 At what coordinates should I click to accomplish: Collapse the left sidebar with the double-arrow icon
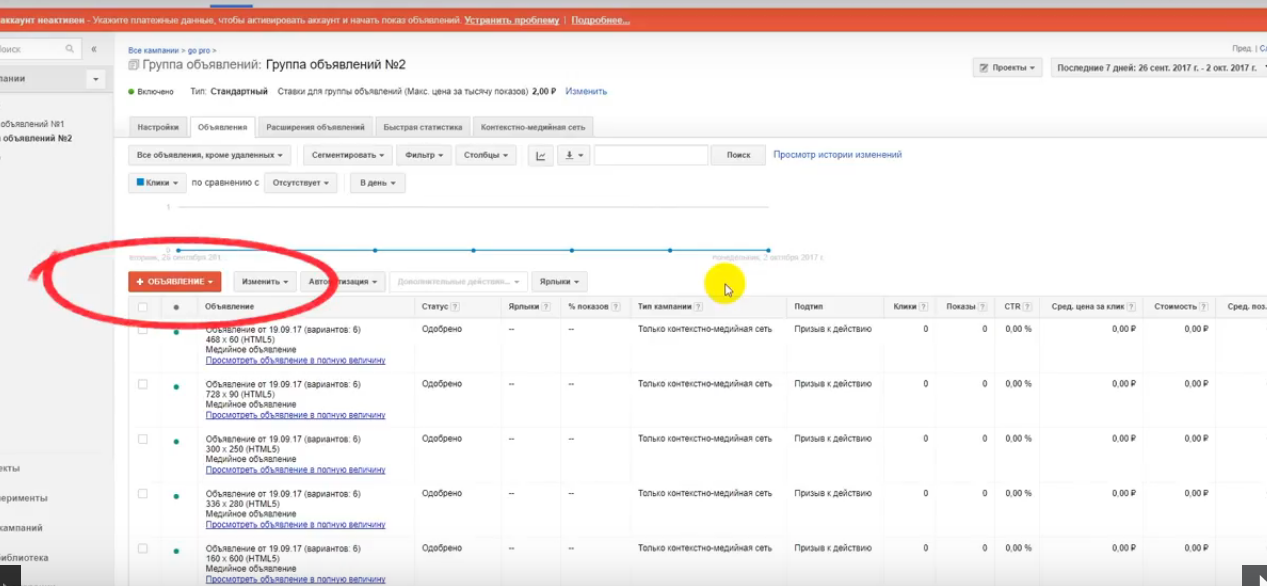[94, 48]
